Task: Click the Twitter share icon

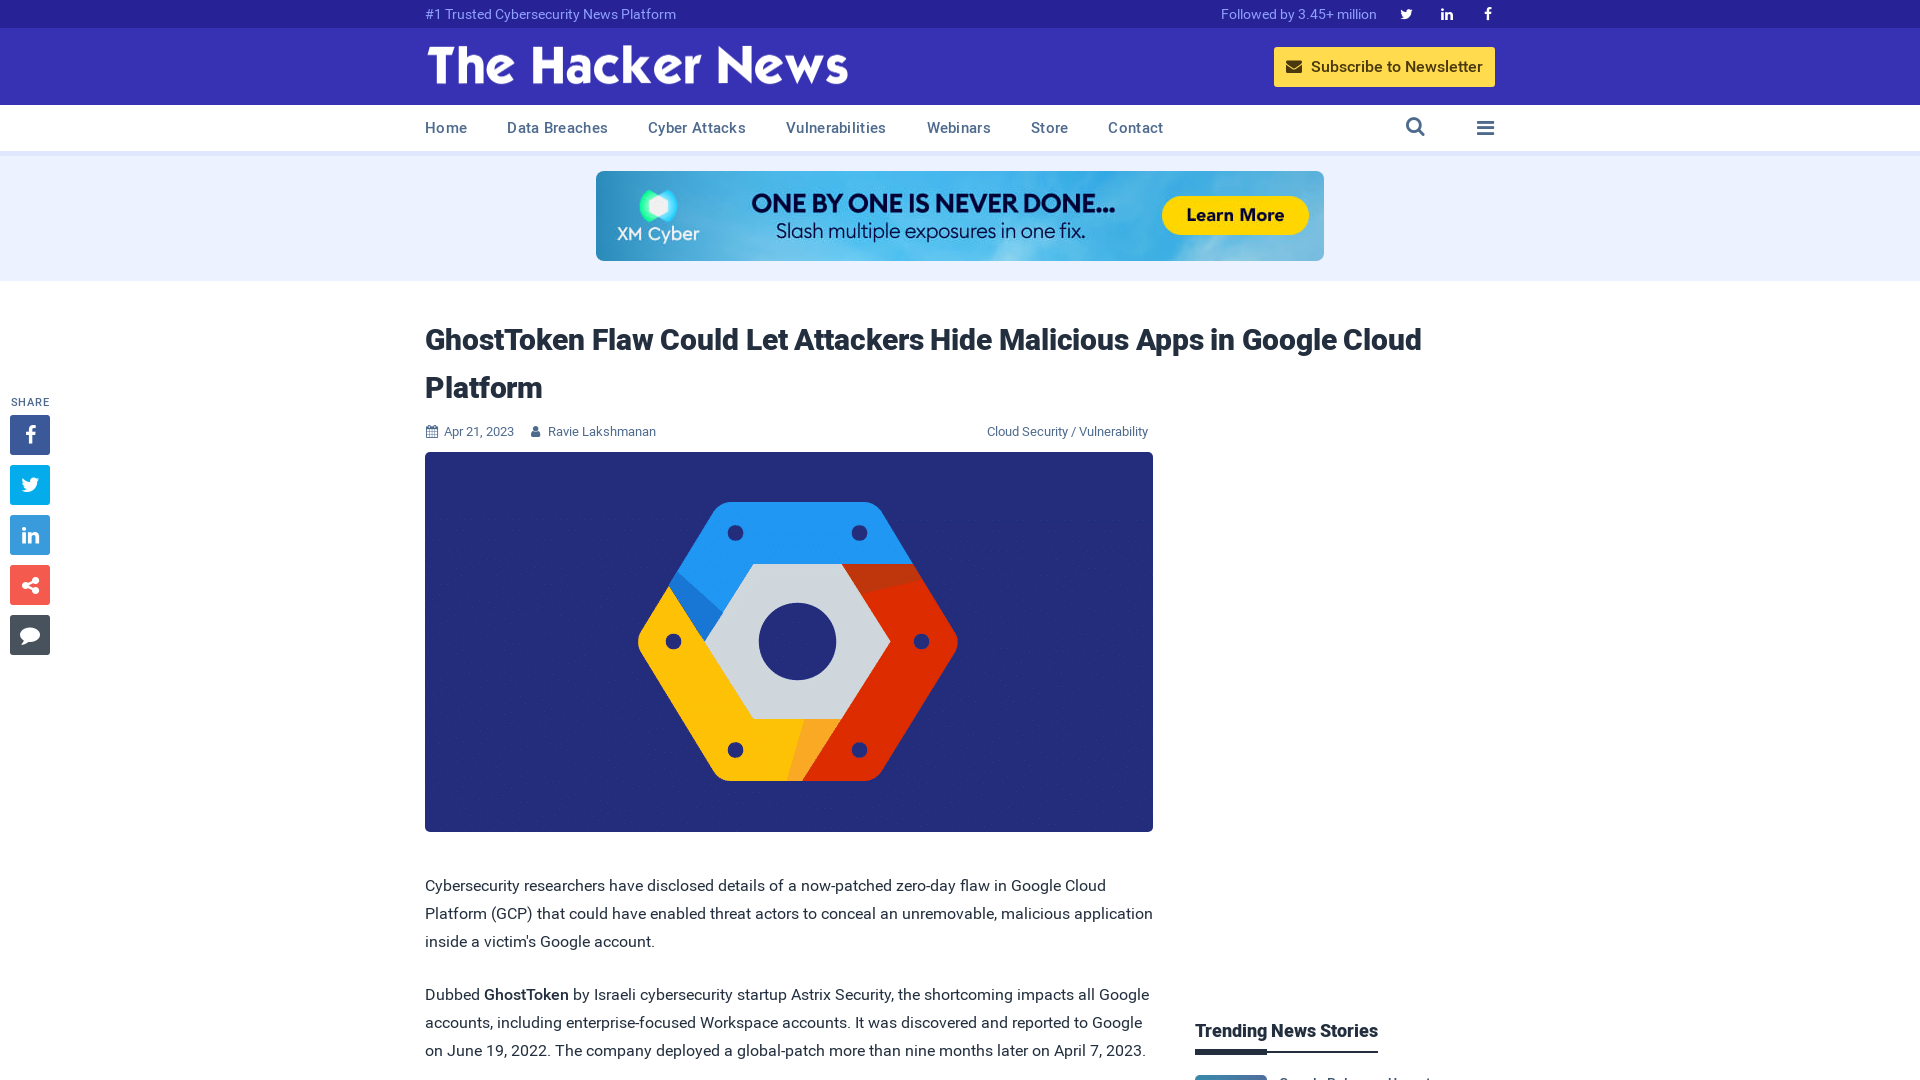Action: click(29, 484)
